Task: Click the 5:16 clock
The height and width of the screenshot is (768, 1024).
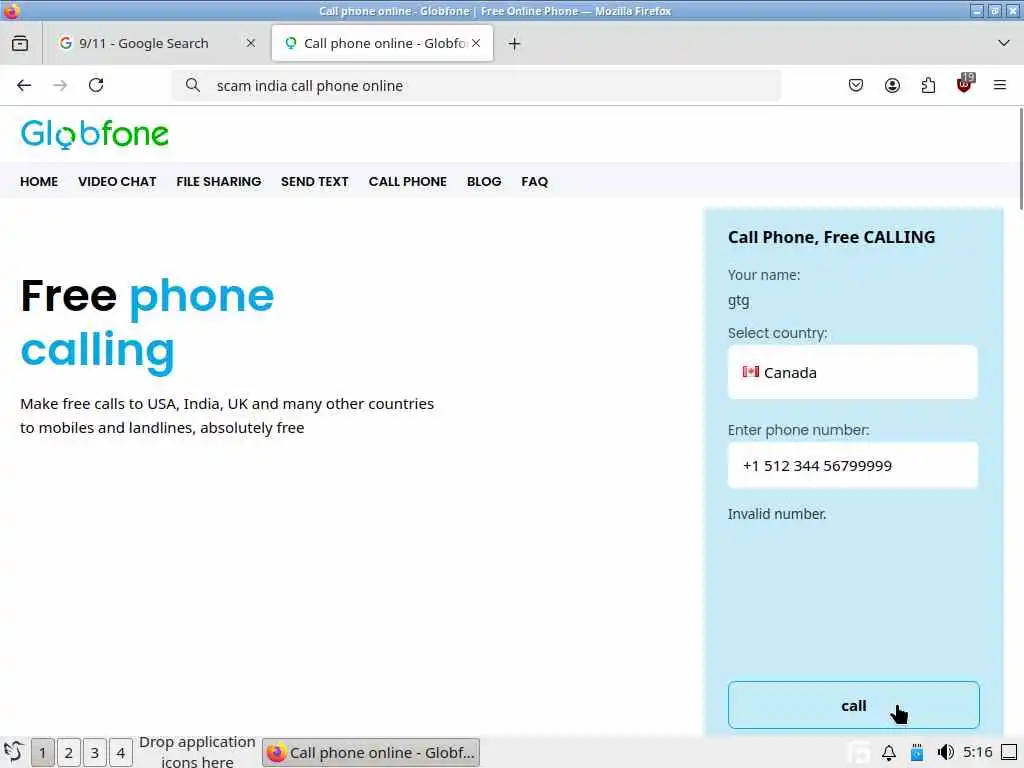Action: click(x=978, y=752)
